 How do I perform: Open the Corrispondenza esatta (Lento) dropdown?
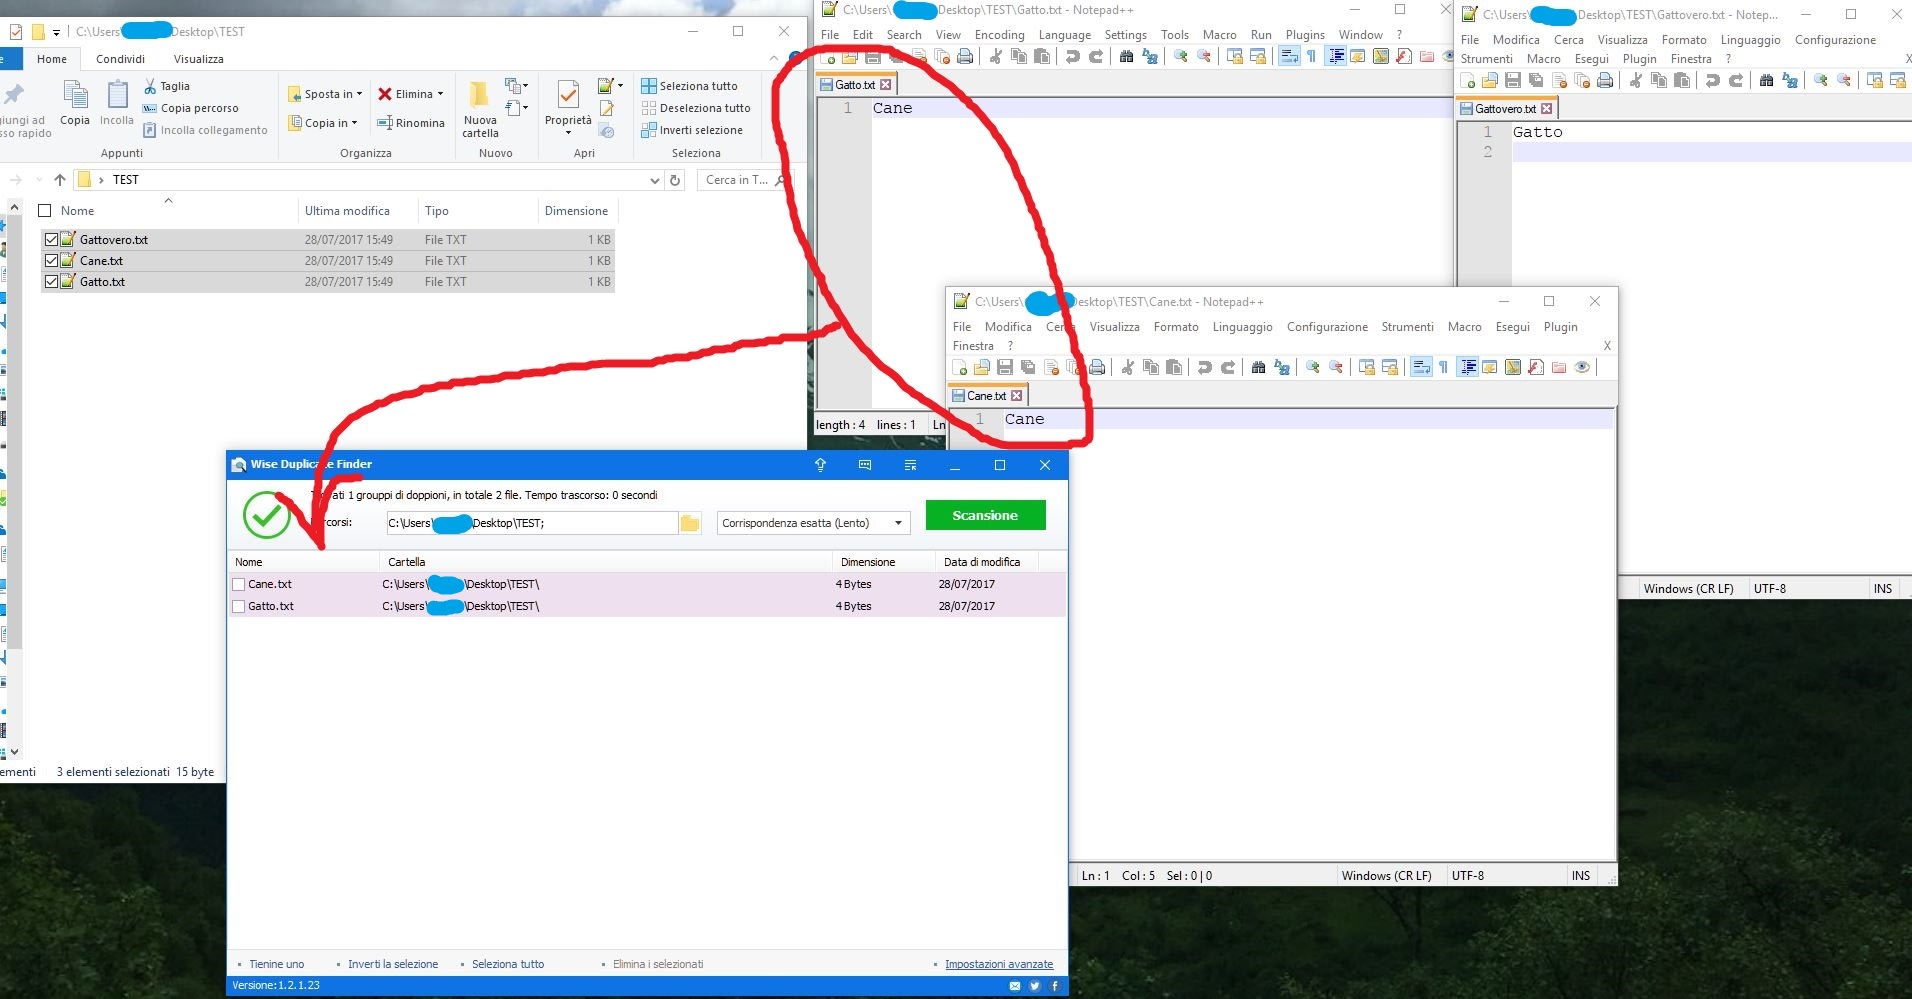pos(814,523)
